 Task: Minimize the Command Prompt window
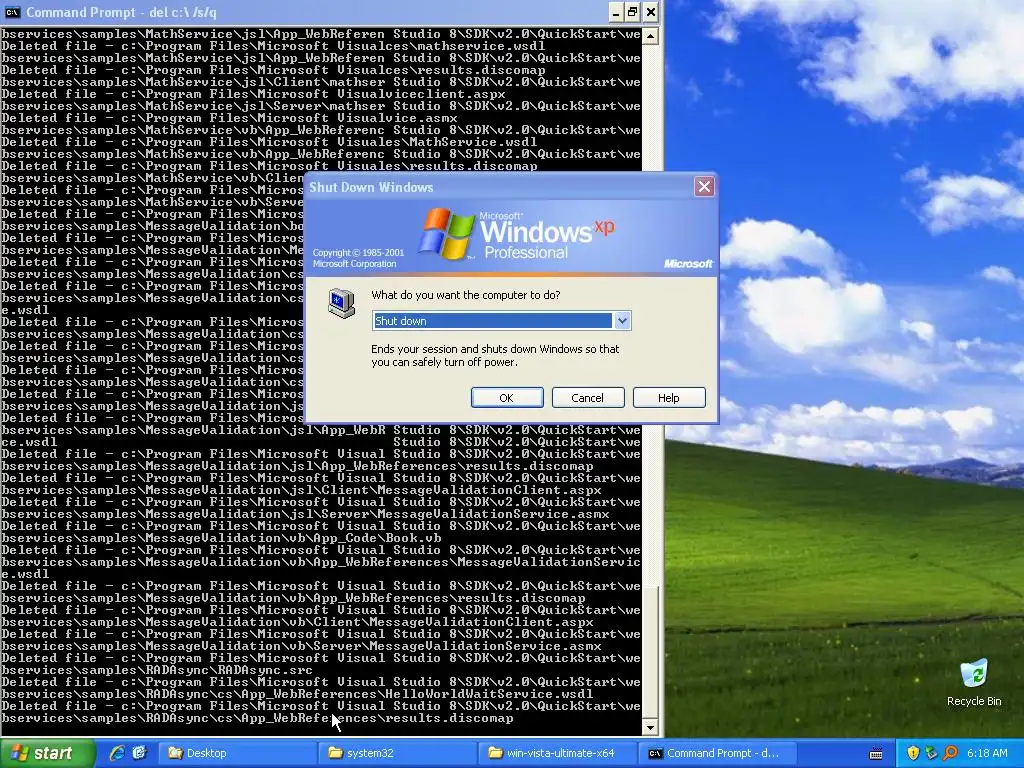pyautogui.click(x=616, y=12)
